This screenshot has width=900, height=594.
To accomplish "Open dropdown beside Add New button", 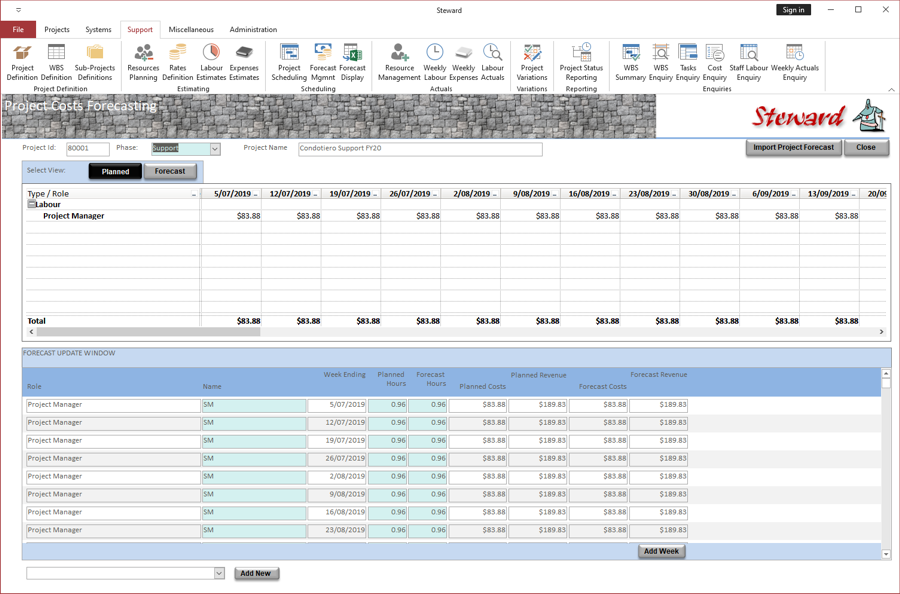I will pyautogui.click(x=219, y=573).
